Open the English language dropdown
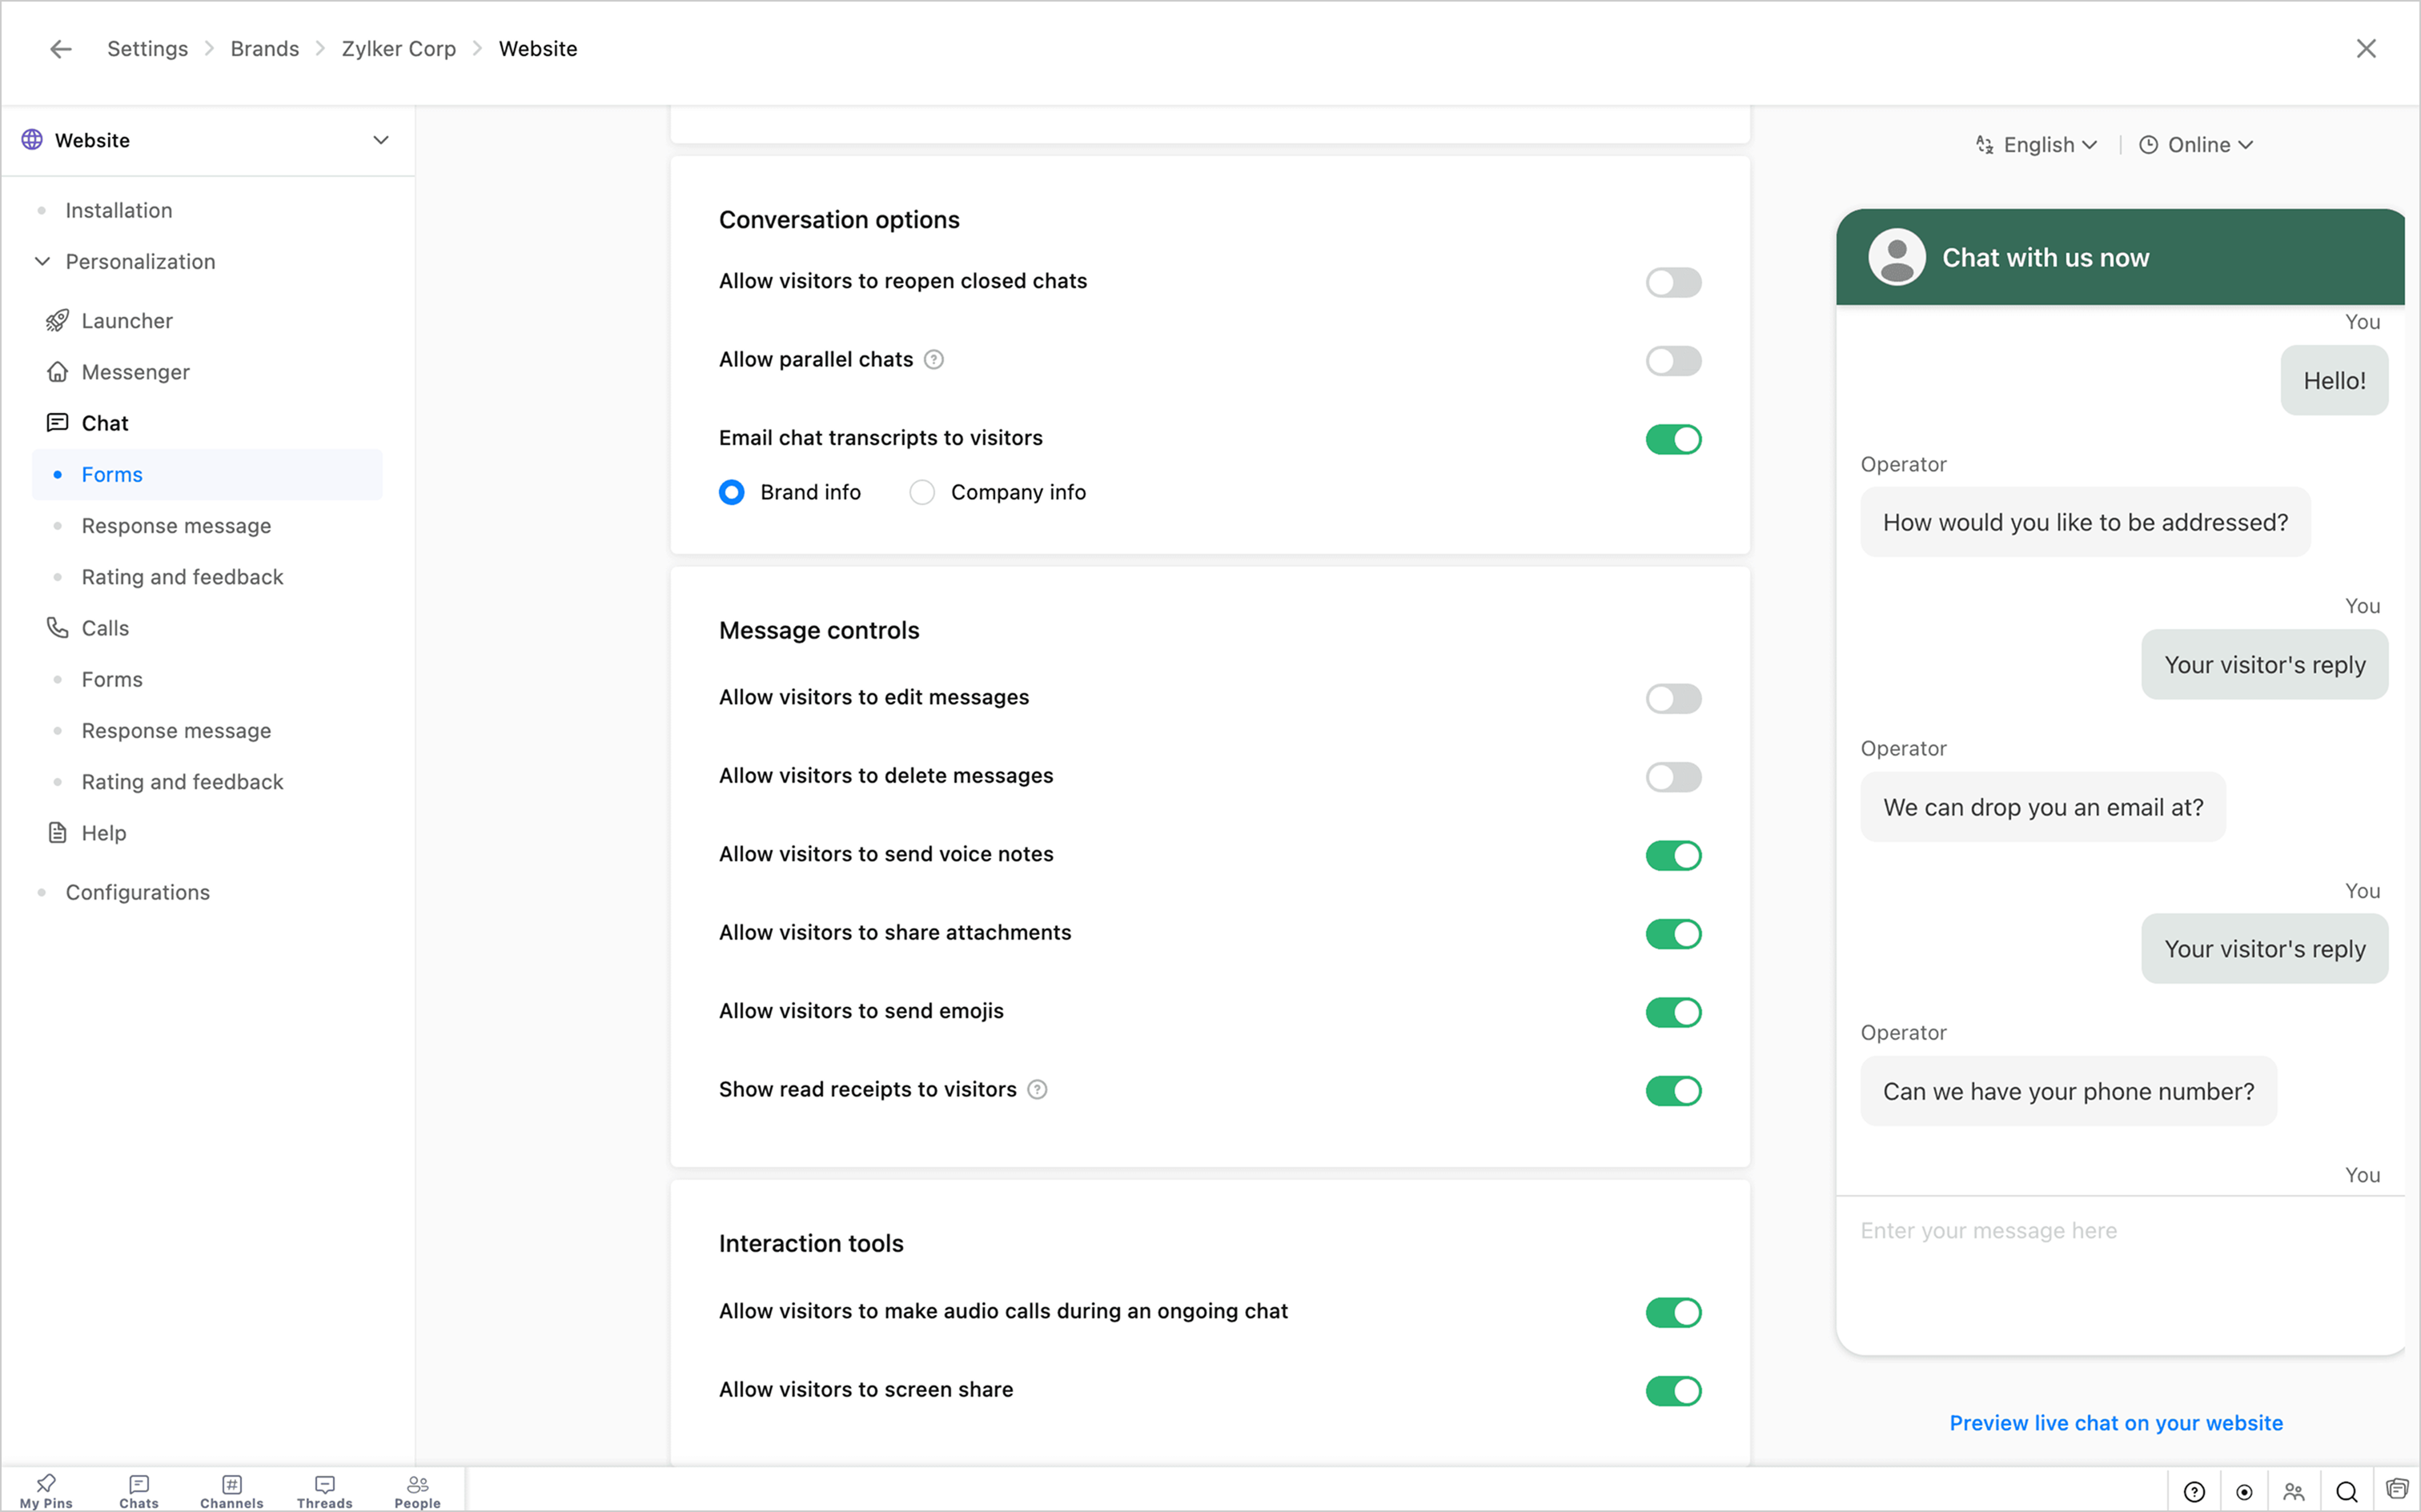This screenshot has height=1512, width=2421. coord(2037,145)
